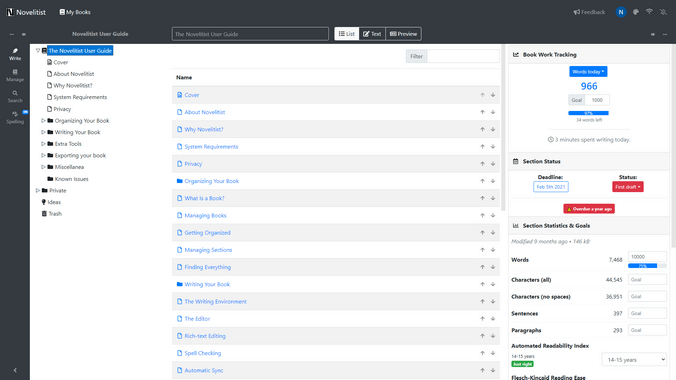Edit the daily Goal 1000 field
The image size is (676, 380).
[x=598, y=100]
